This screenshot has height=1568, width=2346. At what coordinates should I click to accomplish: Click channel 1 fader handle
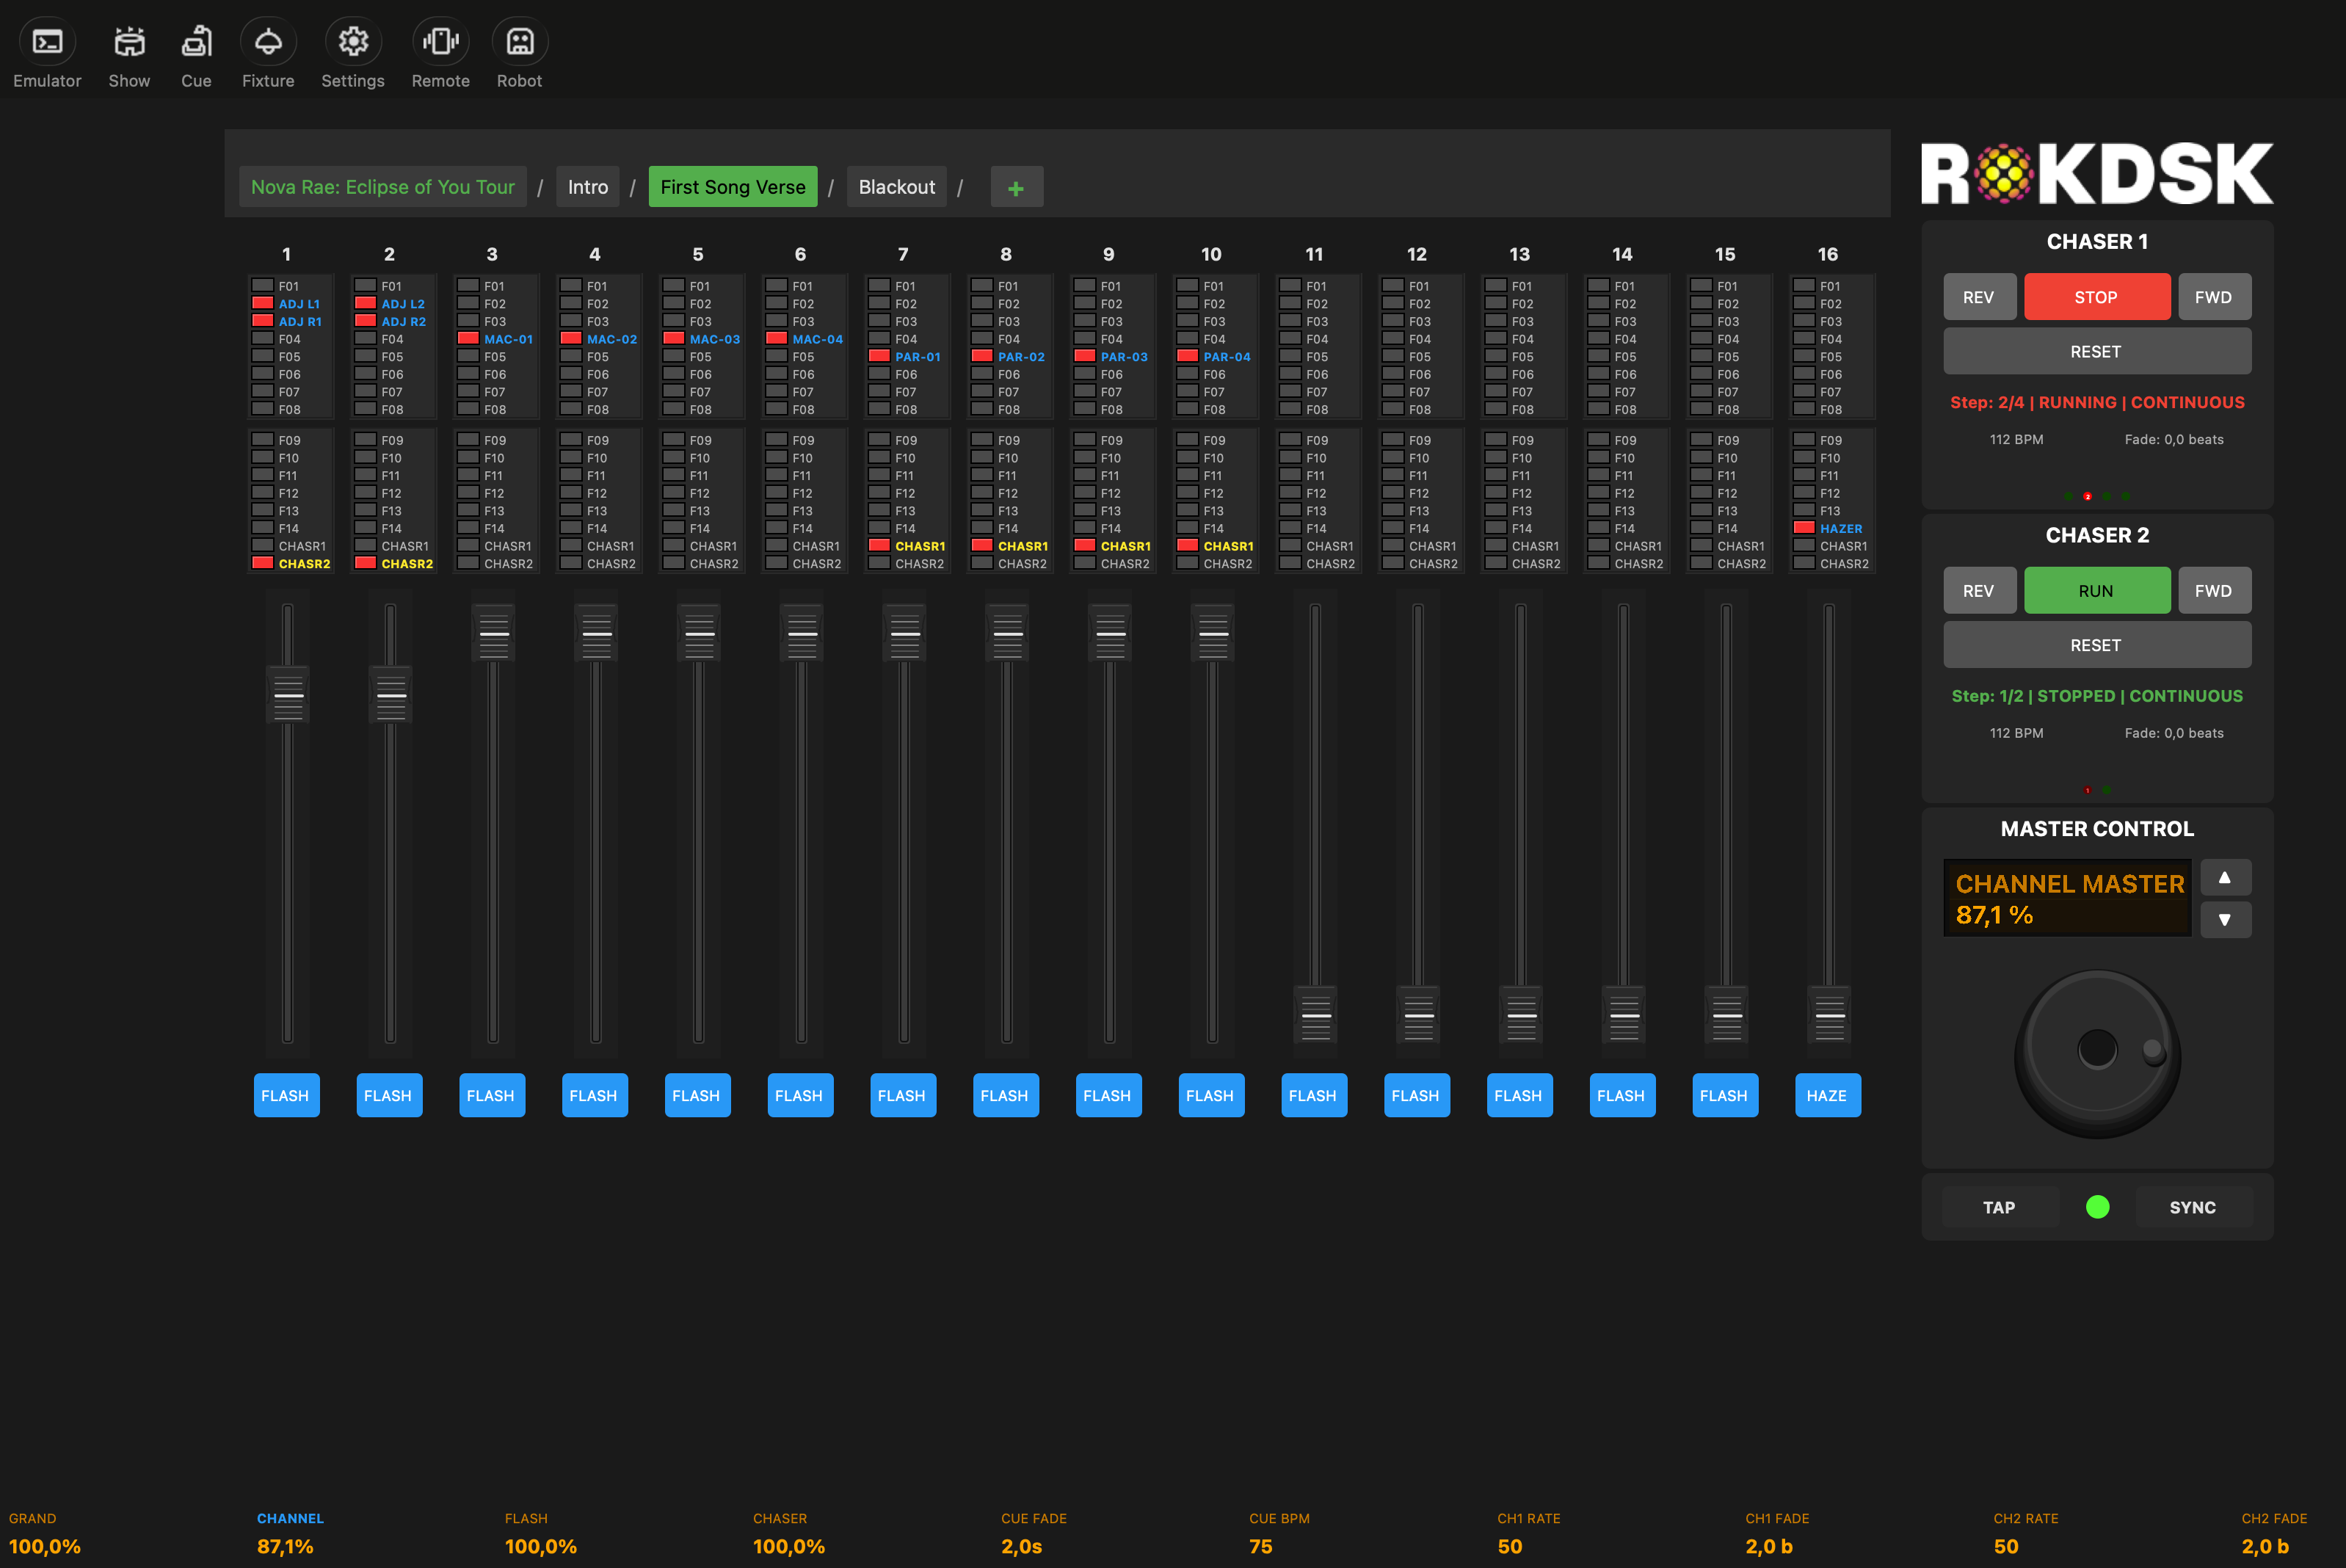[288, 696]
